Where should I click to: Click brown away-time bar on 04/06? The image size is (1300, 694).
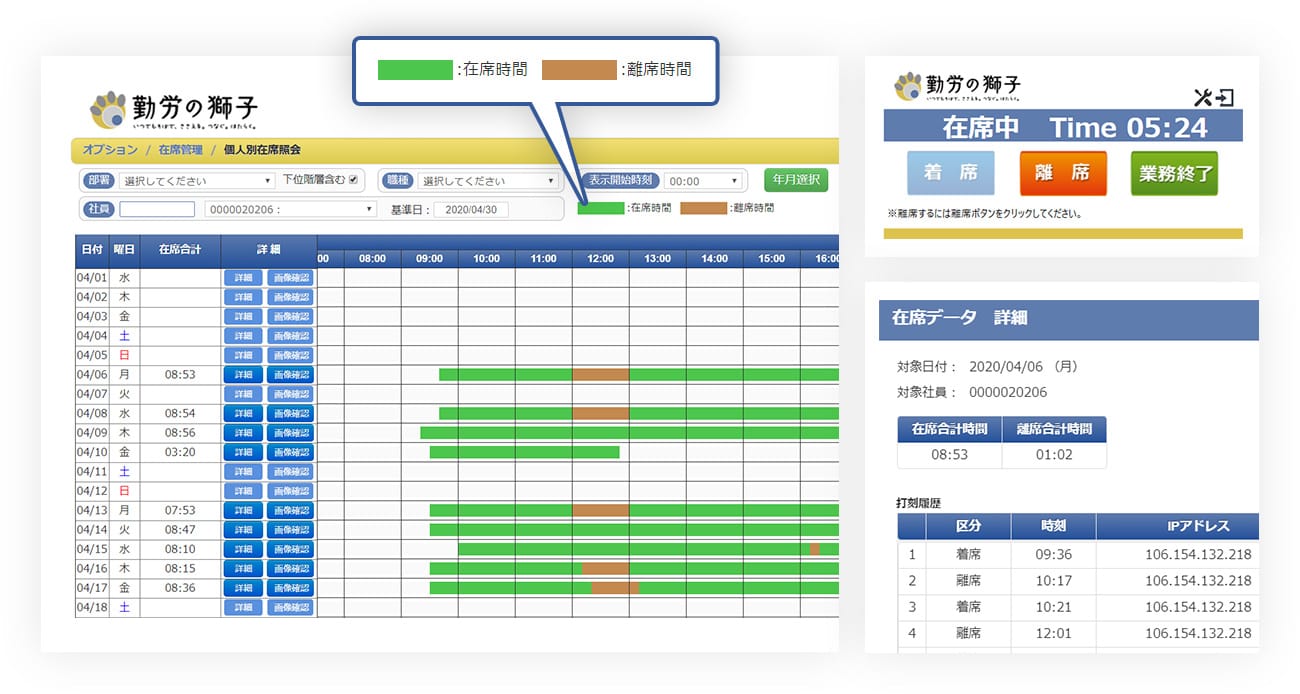(x=600, y=375)
